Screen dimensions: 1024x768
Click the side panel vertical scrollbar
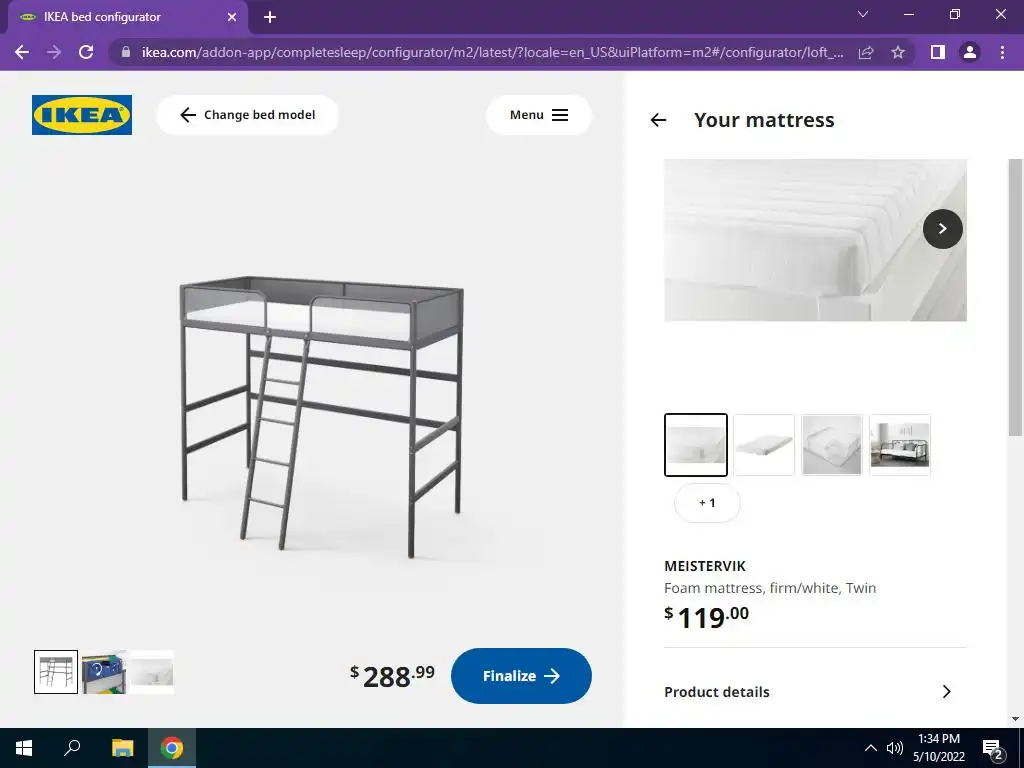(x=1015, y=296)
